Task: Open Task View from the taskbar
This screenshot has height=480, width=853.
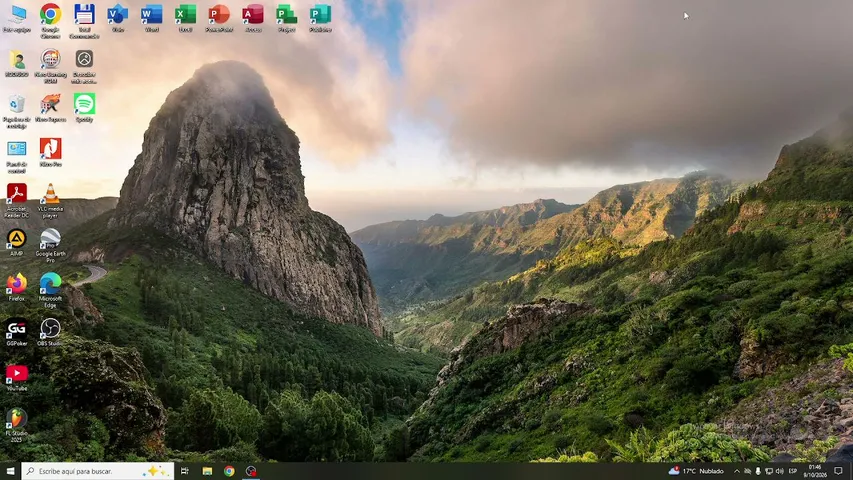Action: pos(184,471)
